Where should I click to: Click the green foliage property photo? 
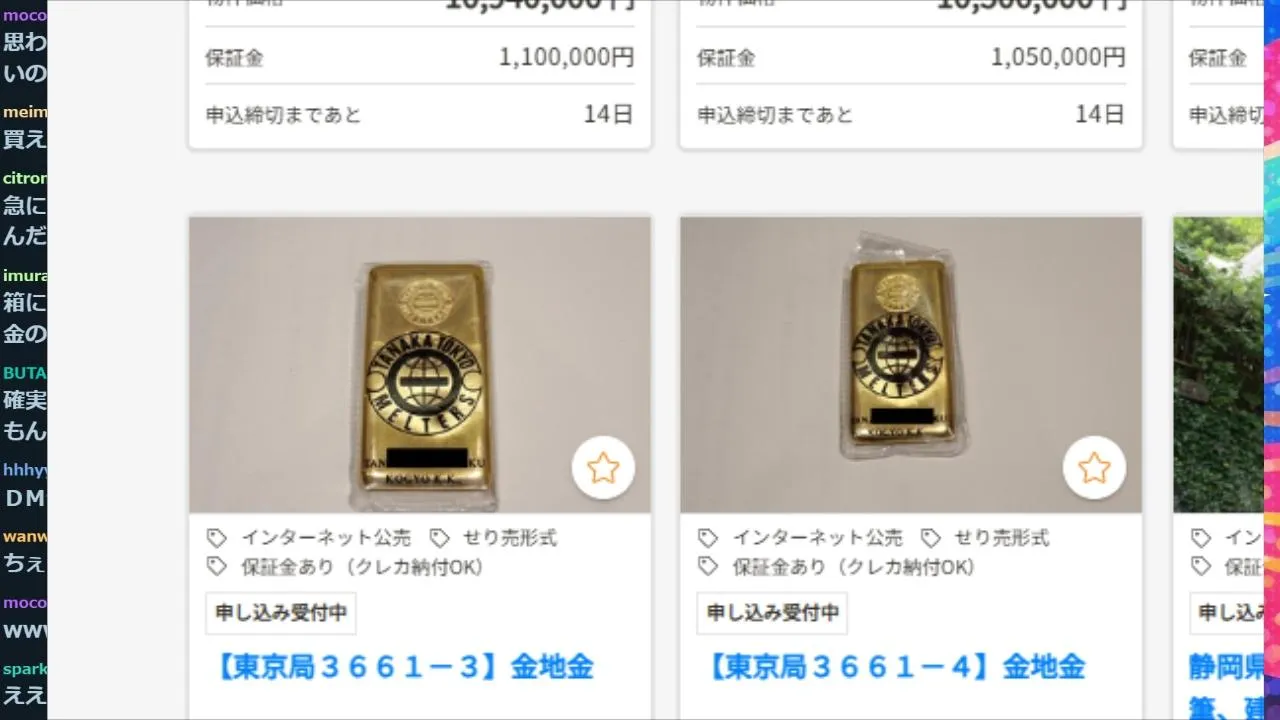[x=1218, y=365]
